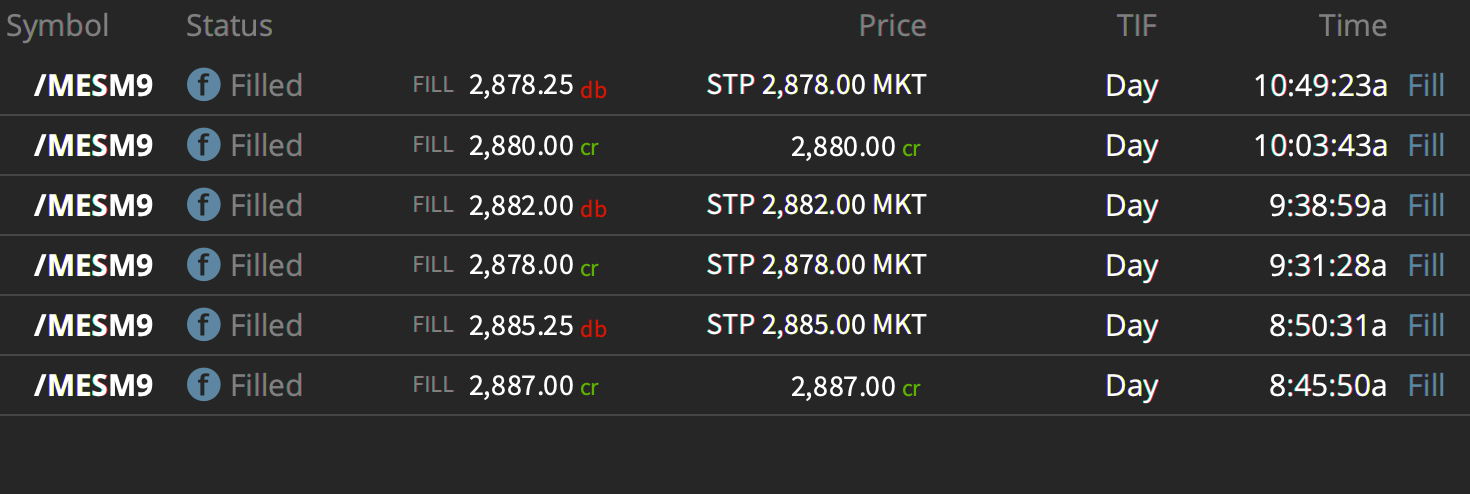Open the Fill link for 10:03:43a order
This screenshot has width=1470, height=494.
click(1426, 146)
